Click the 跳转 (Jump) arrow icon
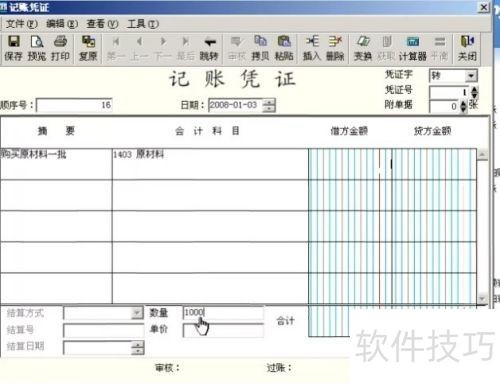This screenshot has height=383, width=500. point(209,48)
